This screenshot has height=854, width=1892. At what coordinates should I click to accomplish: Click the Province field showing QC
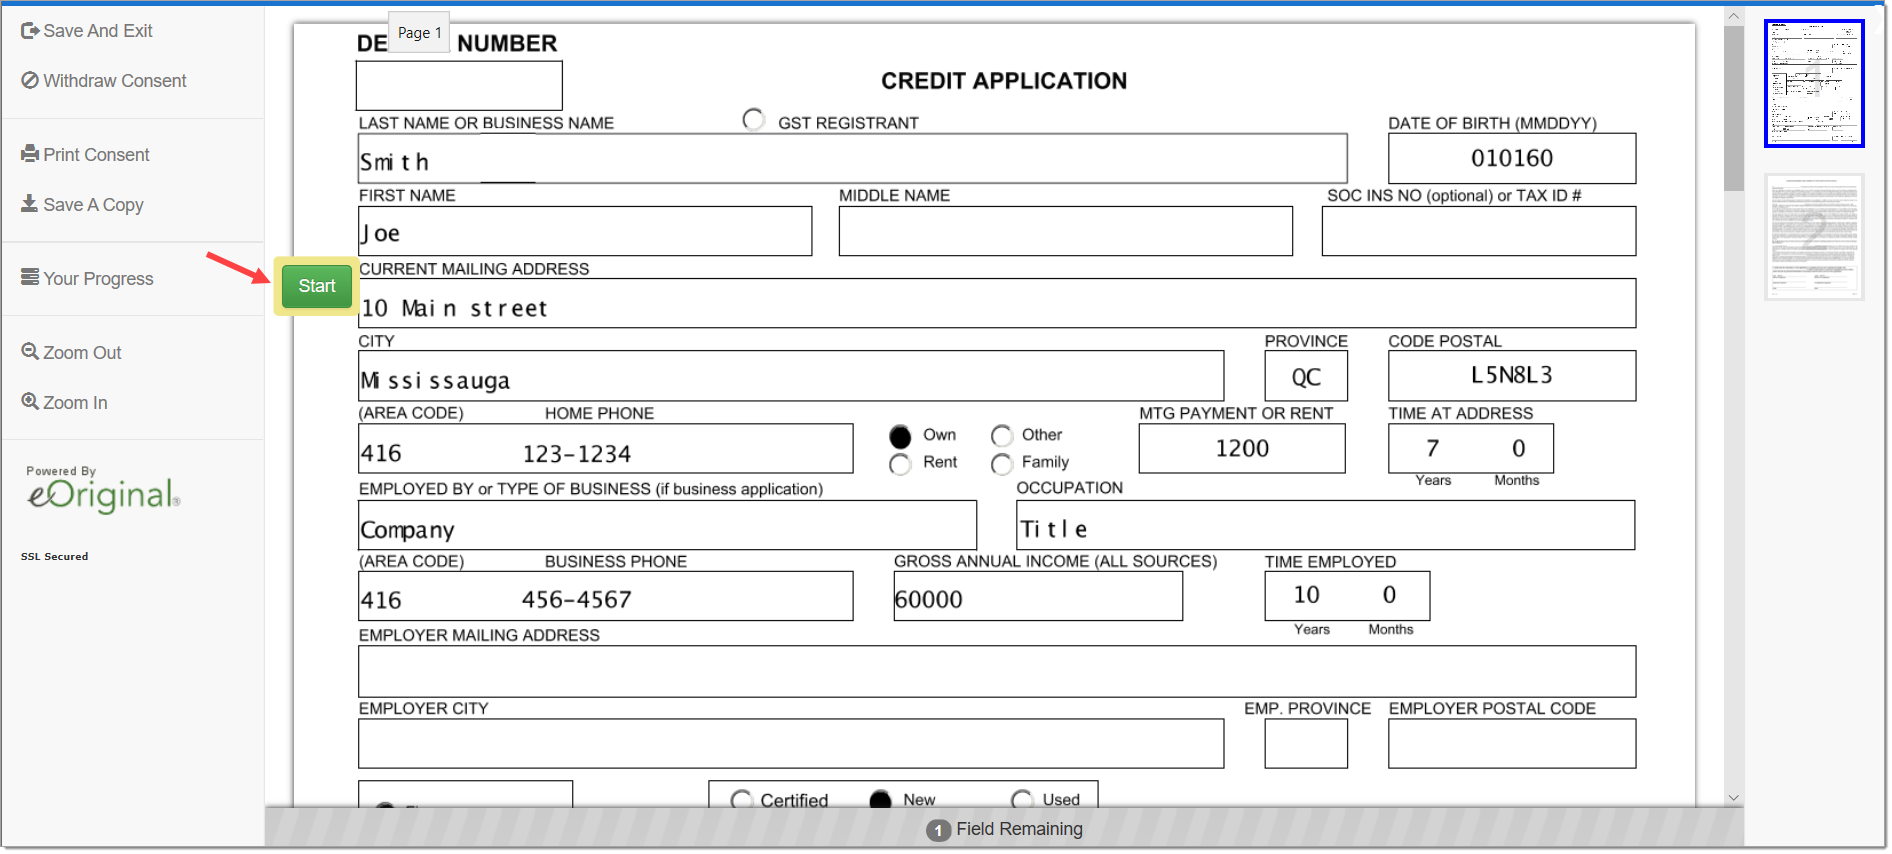click(x=1306, y=376)
